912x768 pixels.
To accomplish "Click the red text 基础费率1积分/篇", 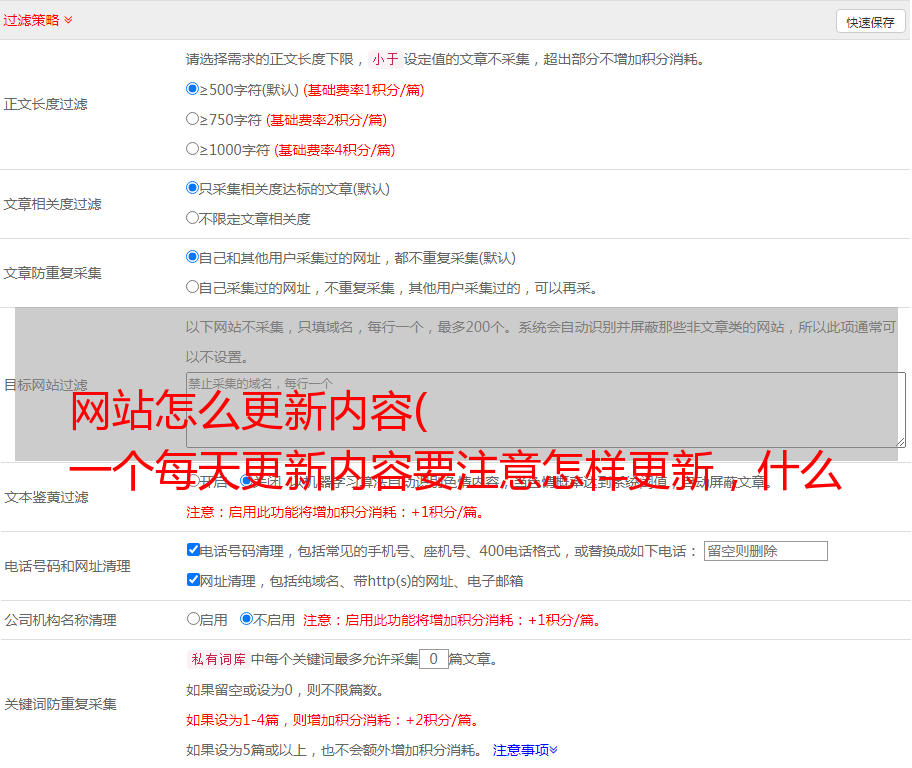I will tap(364, 90).
